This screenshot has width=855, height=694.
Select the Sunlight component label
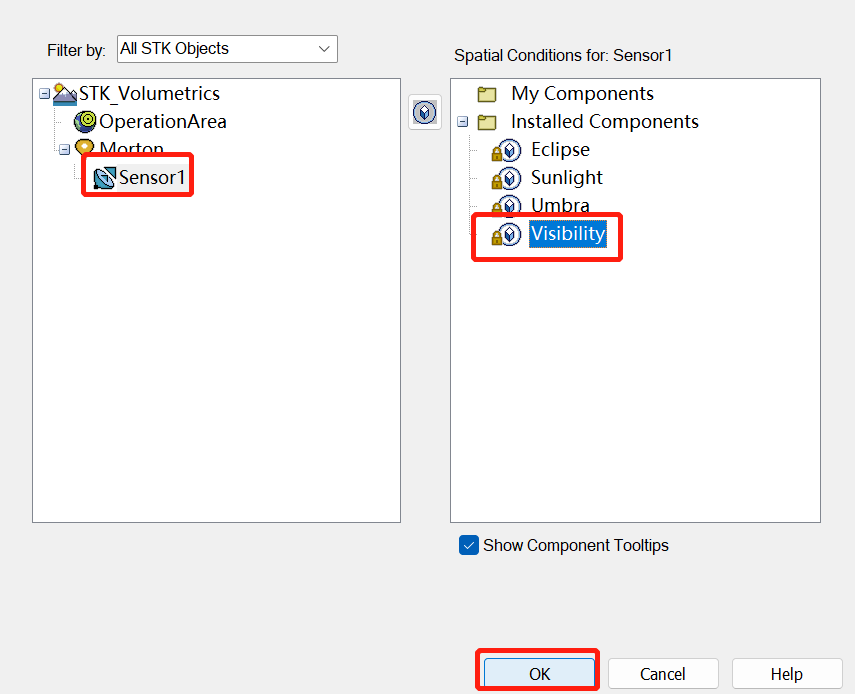tap(567, 178)
